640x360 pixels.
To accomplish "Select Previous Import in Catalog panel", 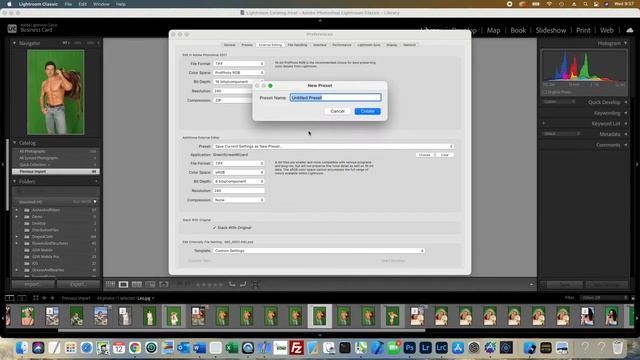I will pyautogui.click(x=56, y=171).
